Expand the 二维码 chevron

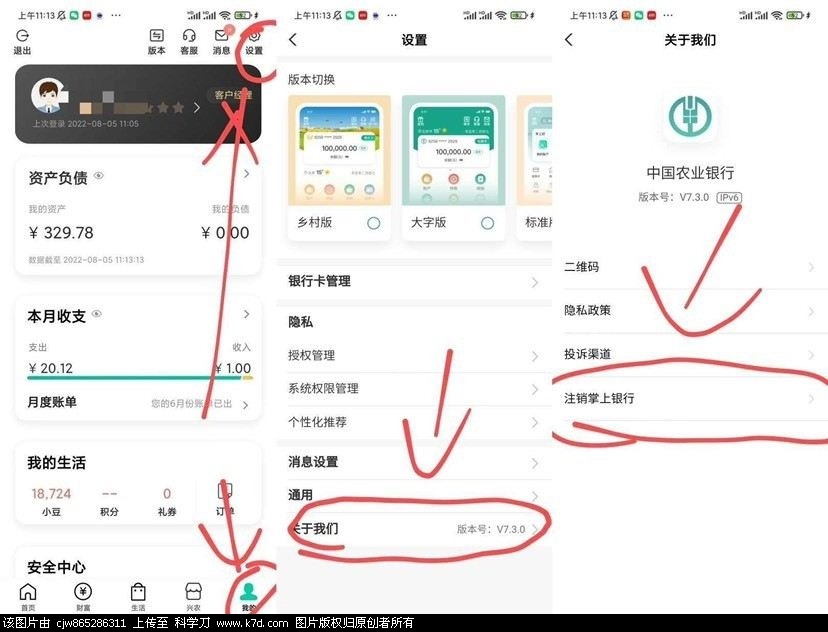pyautogui.click(x=811, y=268)
